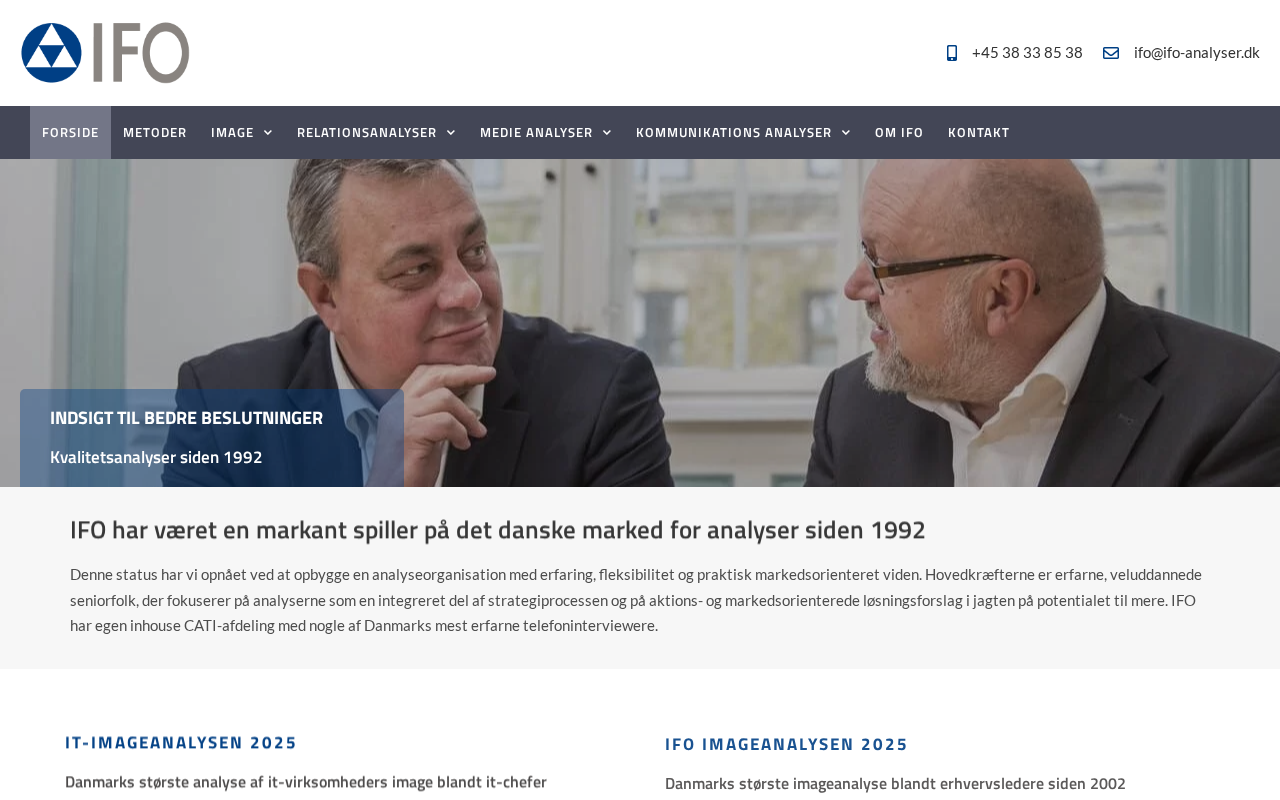Expand the Medie Analyser chevron arrow
The height and width of the screenshot is (800, 1280).
pyautogui.click(x=607, y=133)
